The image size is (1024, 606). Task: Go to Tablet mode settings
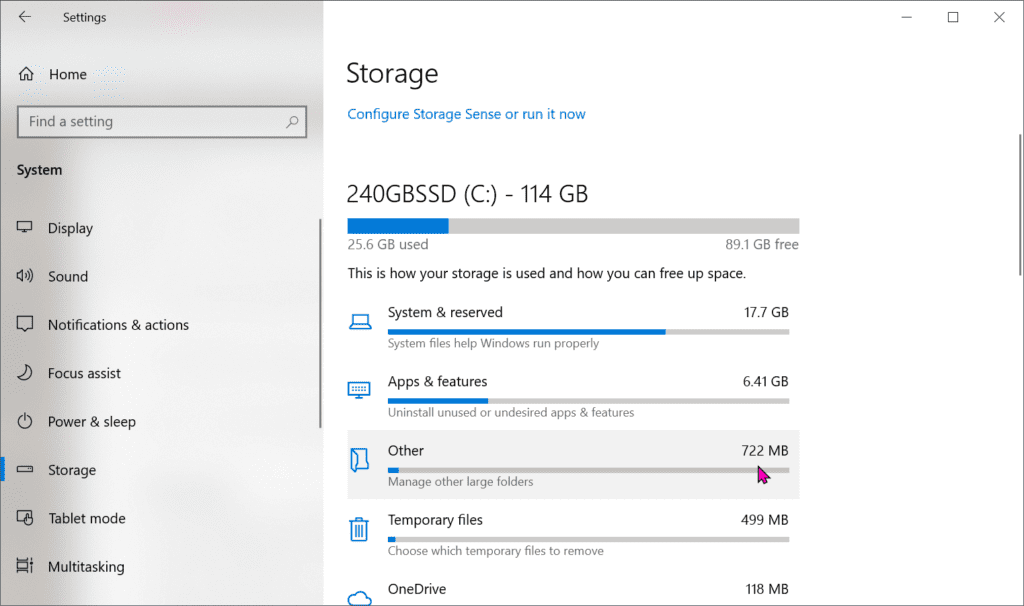pos(87,518)
